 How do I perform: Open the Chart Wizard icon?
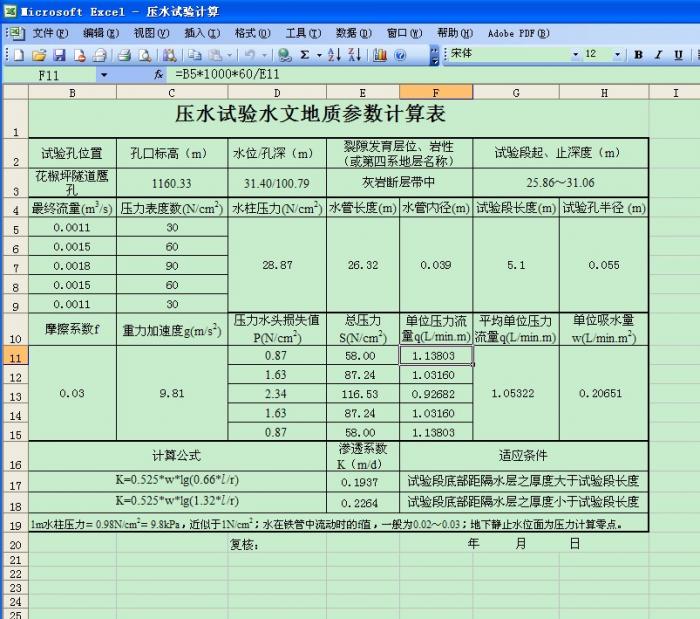(x=380, y=55)
